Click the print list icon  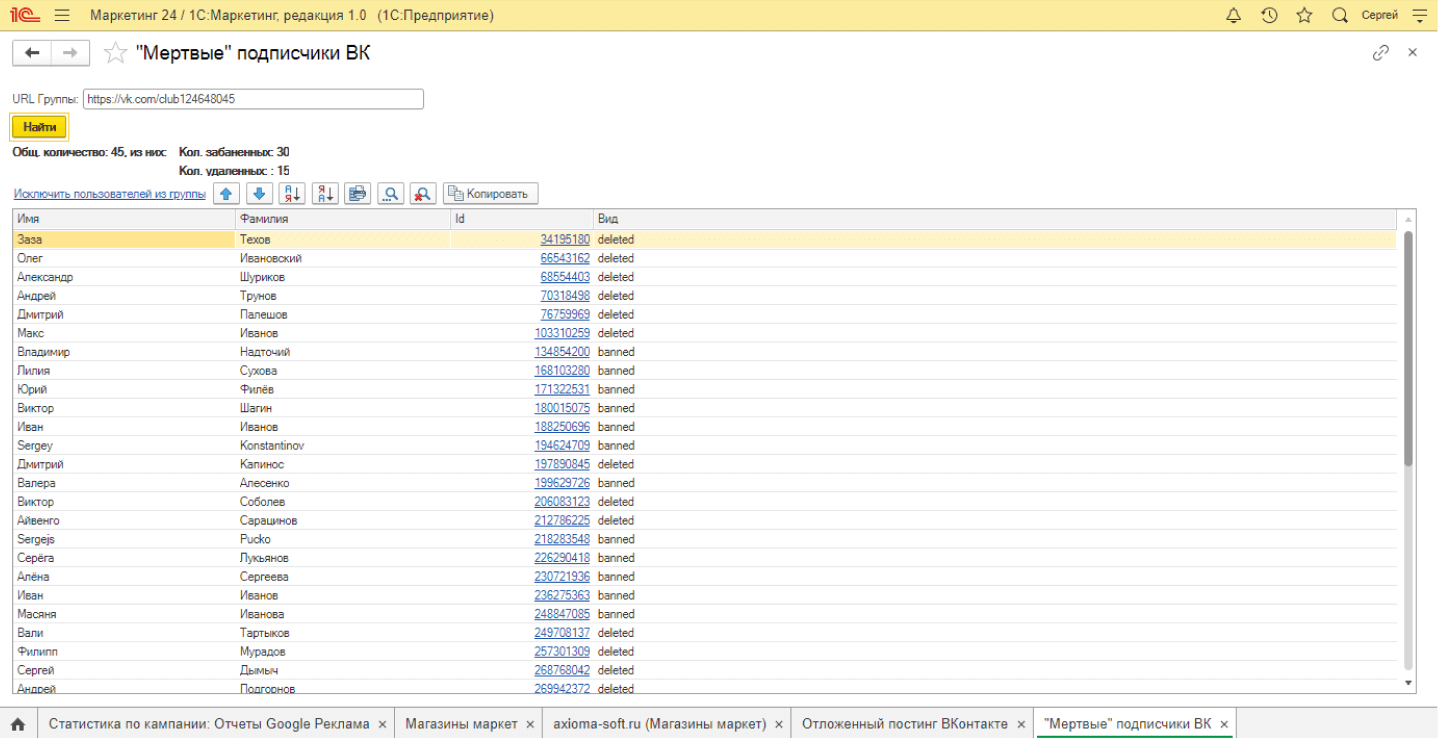tap(357, 194)
